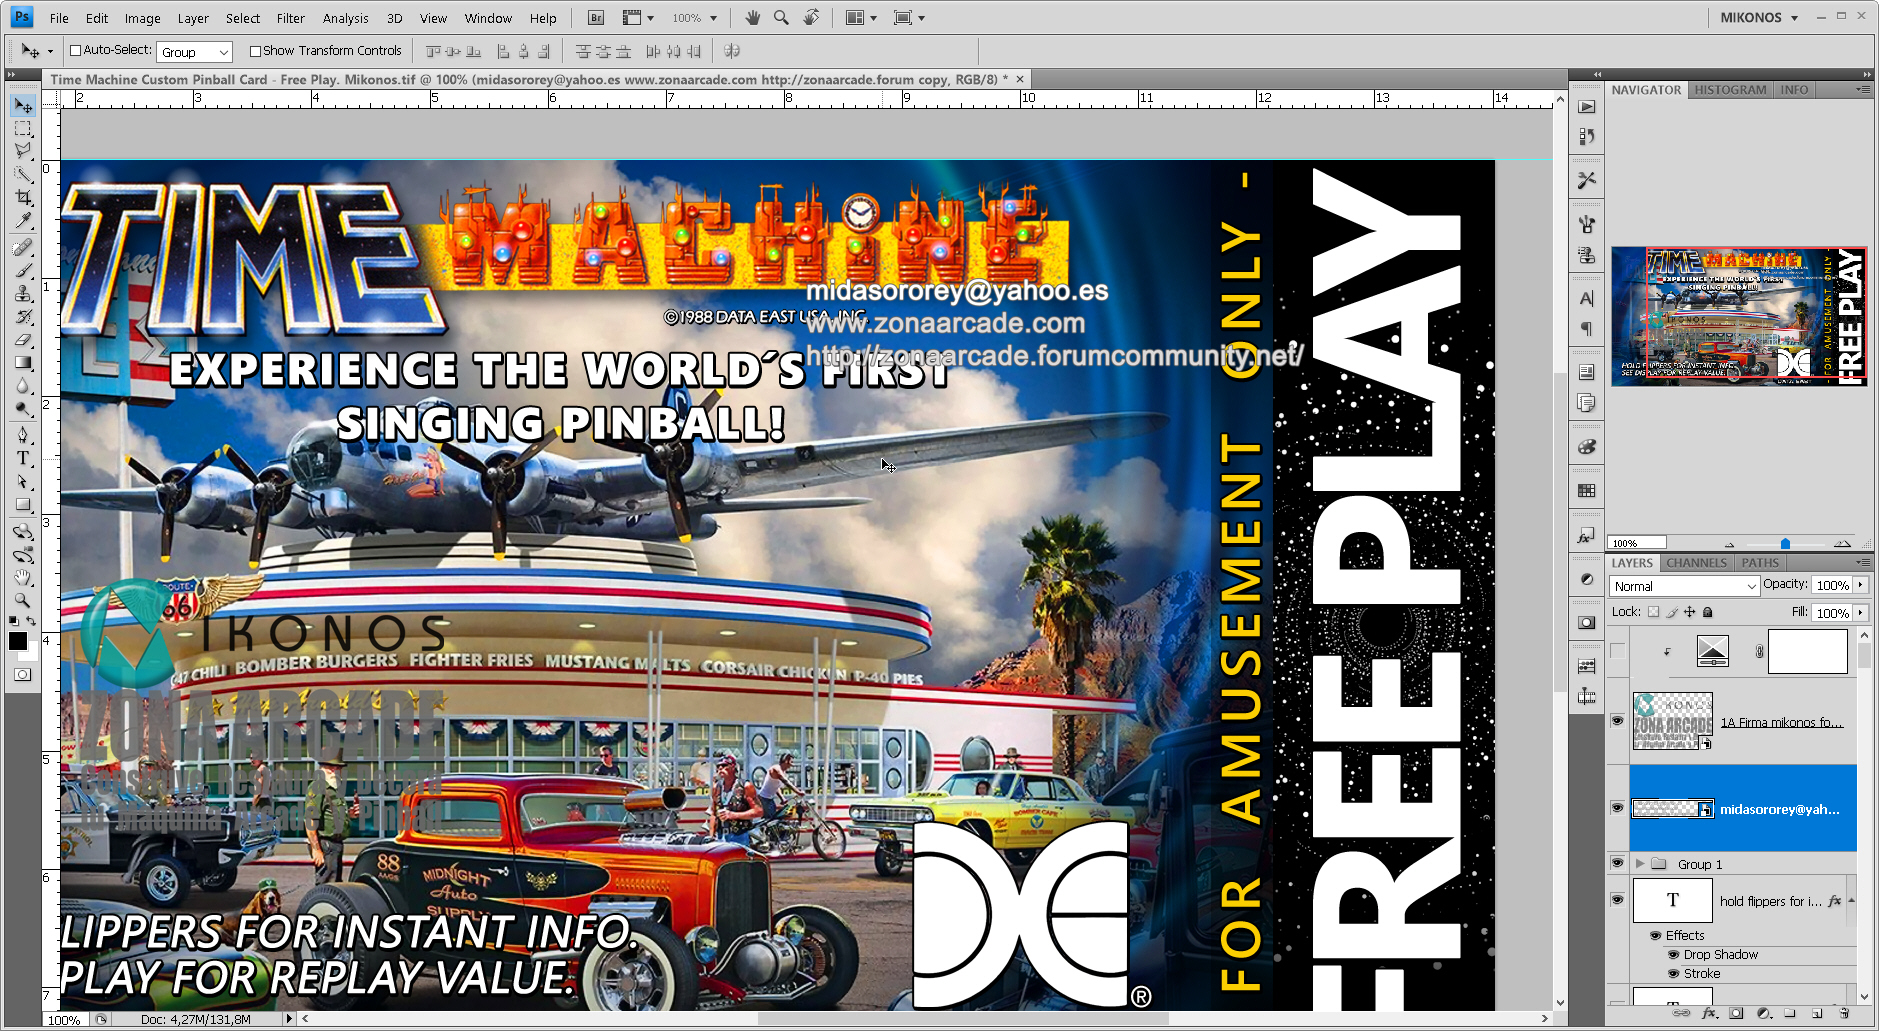
Task: Open the Opacity slider arrow
Action: pyautogui.click(x=1861, y=585)
